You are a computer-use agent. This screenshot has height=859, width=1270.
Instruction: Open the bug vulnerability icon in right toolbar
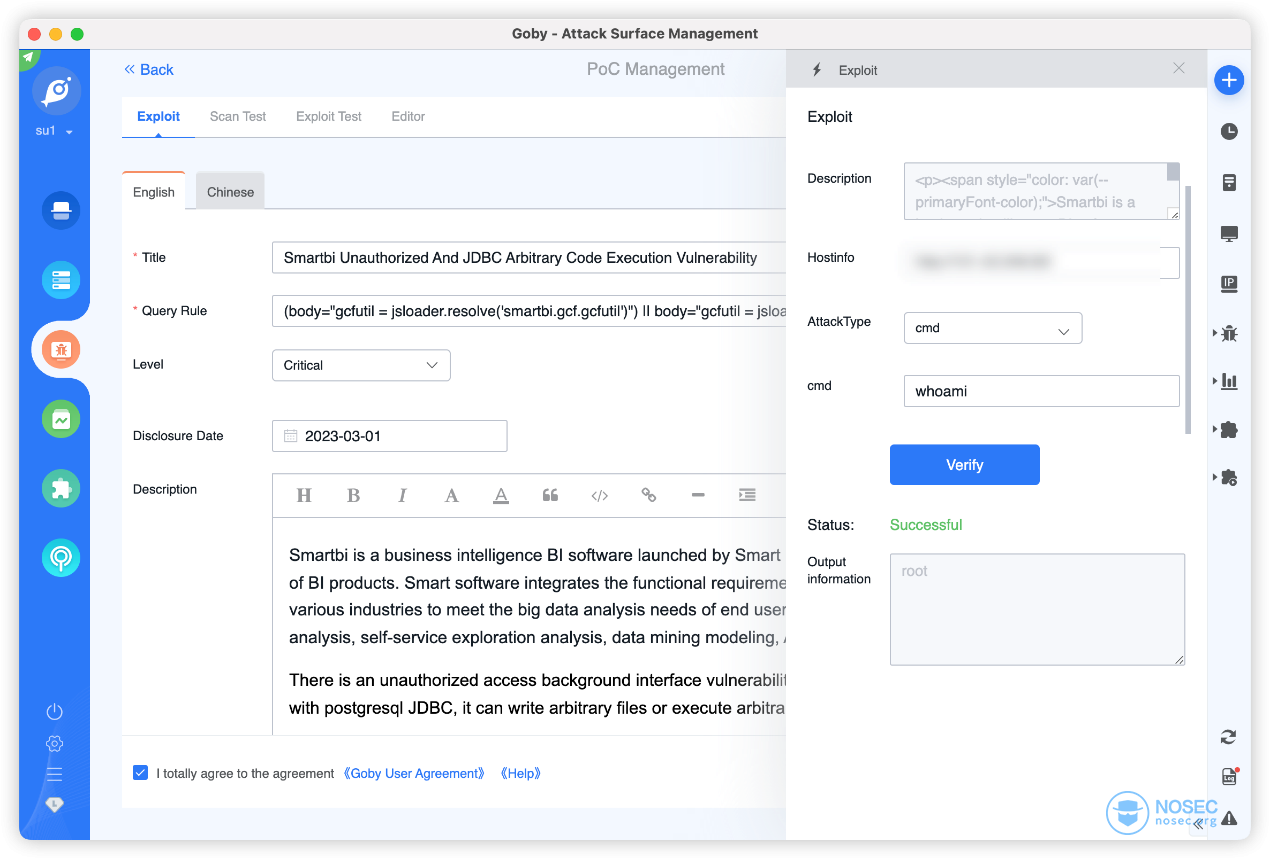point(1229,333)
